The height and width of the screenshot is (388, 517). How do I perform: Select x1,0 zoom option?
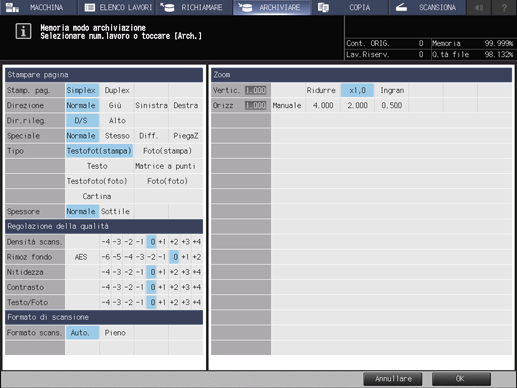357,90
